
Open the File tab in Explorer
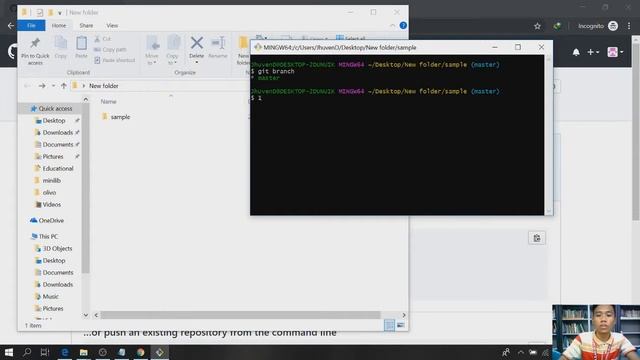(x=31, y=25)
